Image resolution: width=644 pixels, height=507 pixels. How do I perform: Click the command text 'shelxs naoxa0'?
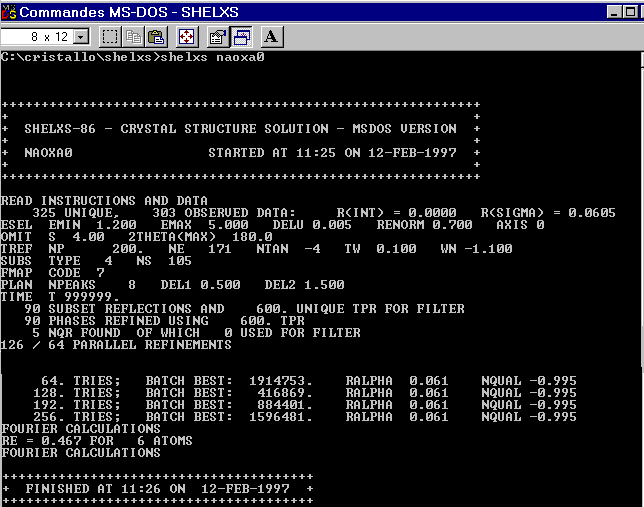(212, 57)
